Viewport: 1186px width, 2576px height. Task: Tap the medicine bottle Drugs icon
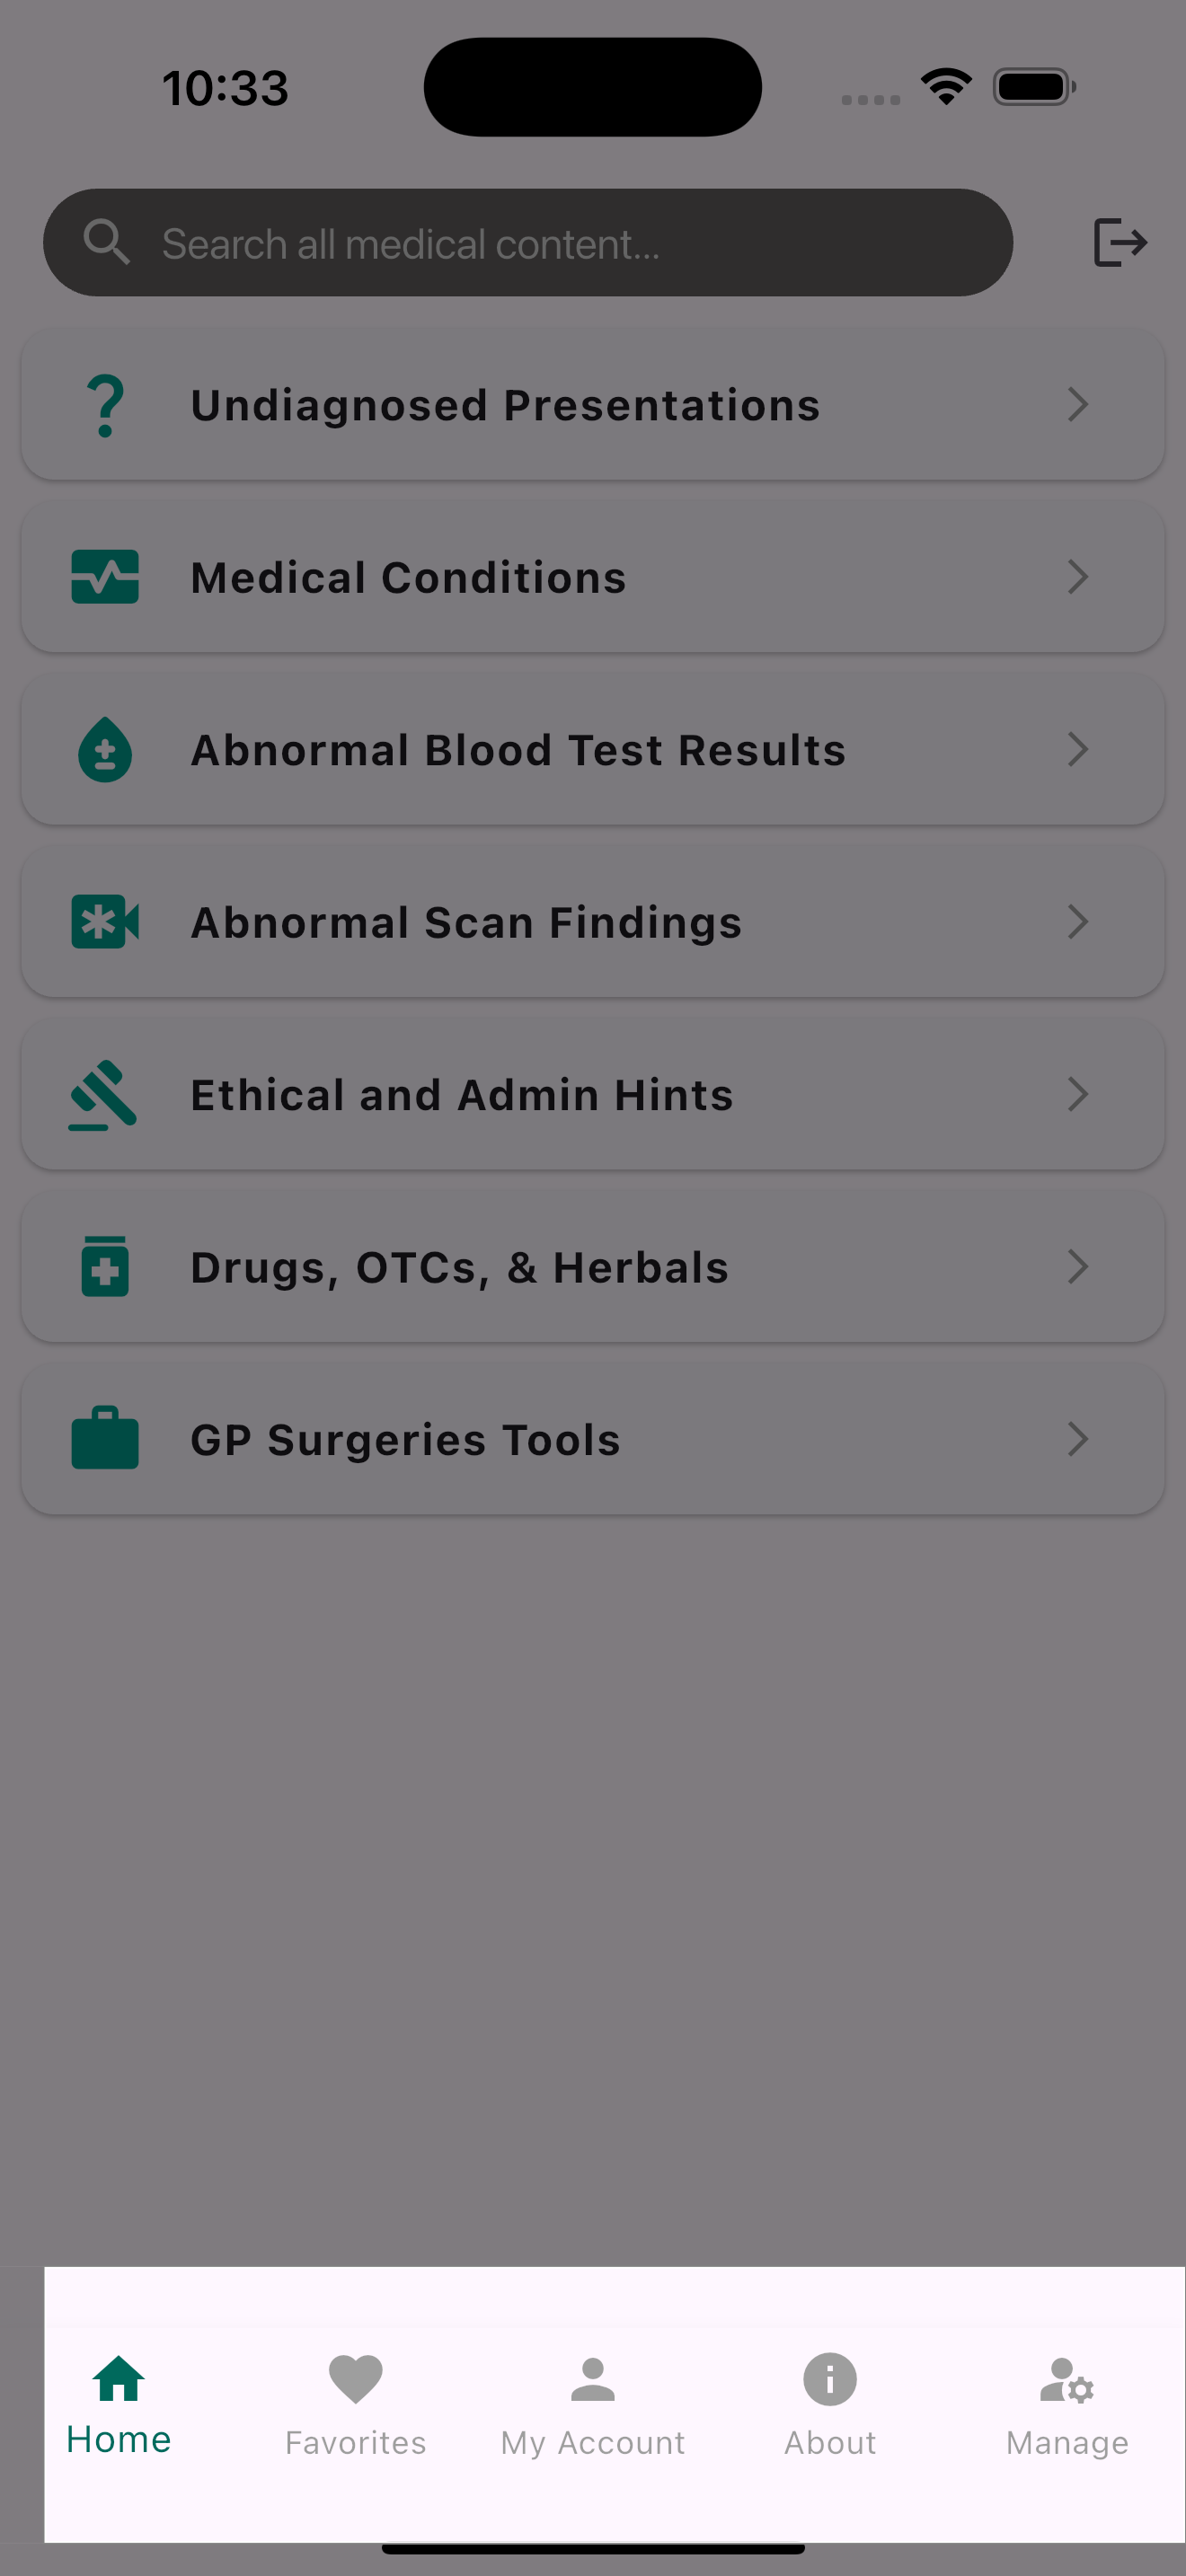coord(105,1267)
